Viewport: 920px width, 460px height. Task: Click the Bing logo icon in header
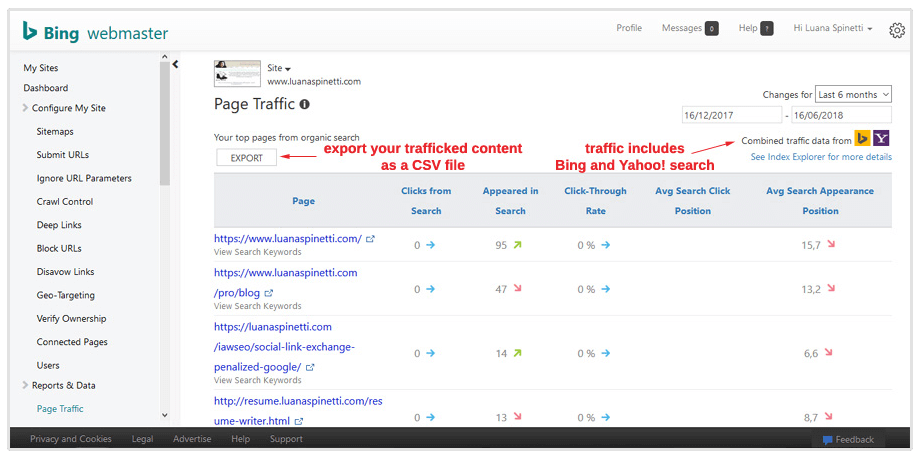pyautogui.click(x=31, y=32)
